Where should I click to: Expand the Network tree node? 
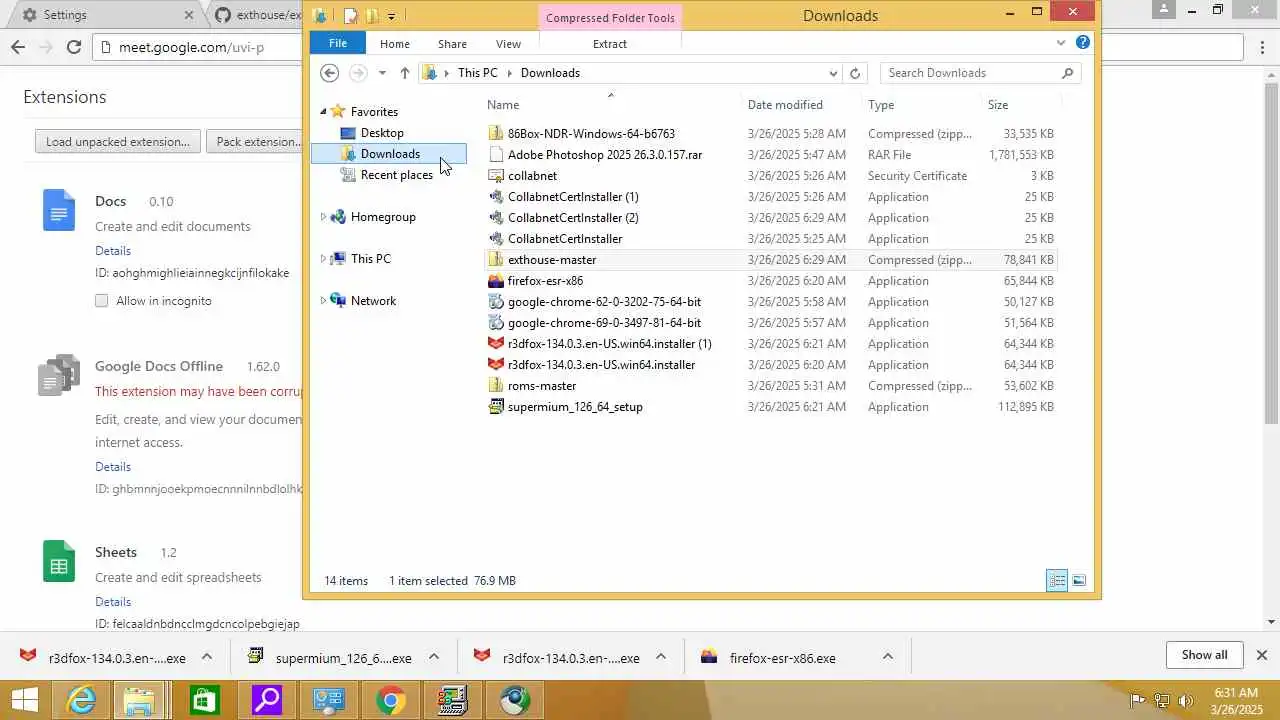pos(323,301)
